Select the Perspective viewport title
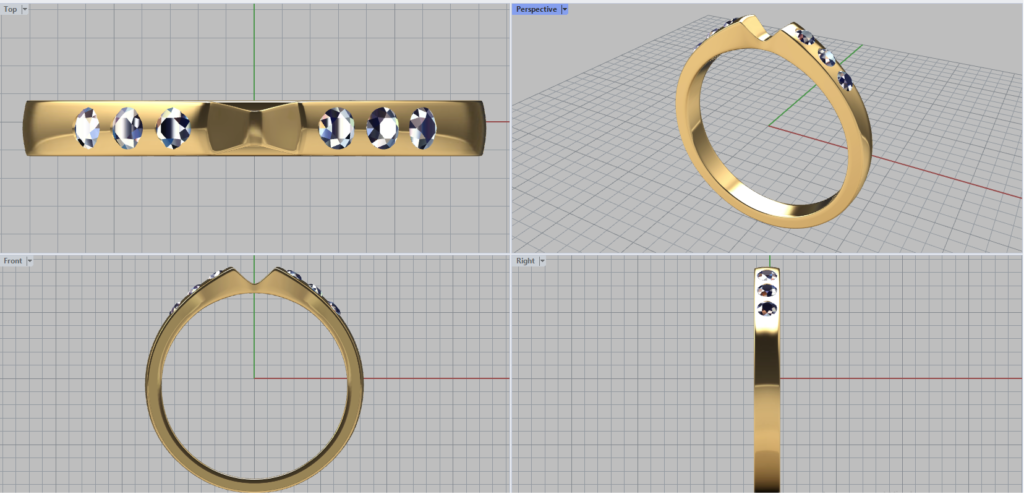The image size is (1024, 494). tap(536, 9)
